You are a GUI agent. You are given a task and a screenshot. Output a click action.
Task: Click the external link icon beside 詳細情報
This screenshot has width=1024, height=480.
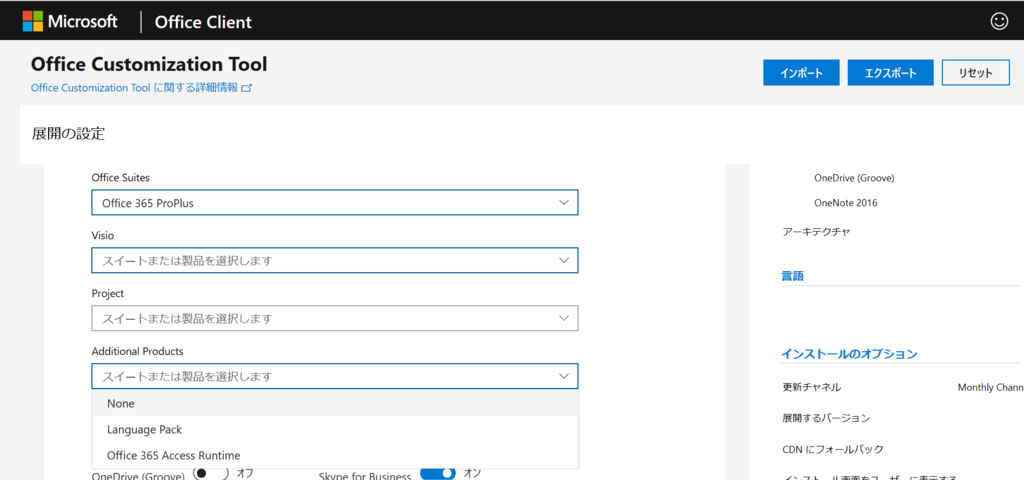coord(246,88)
